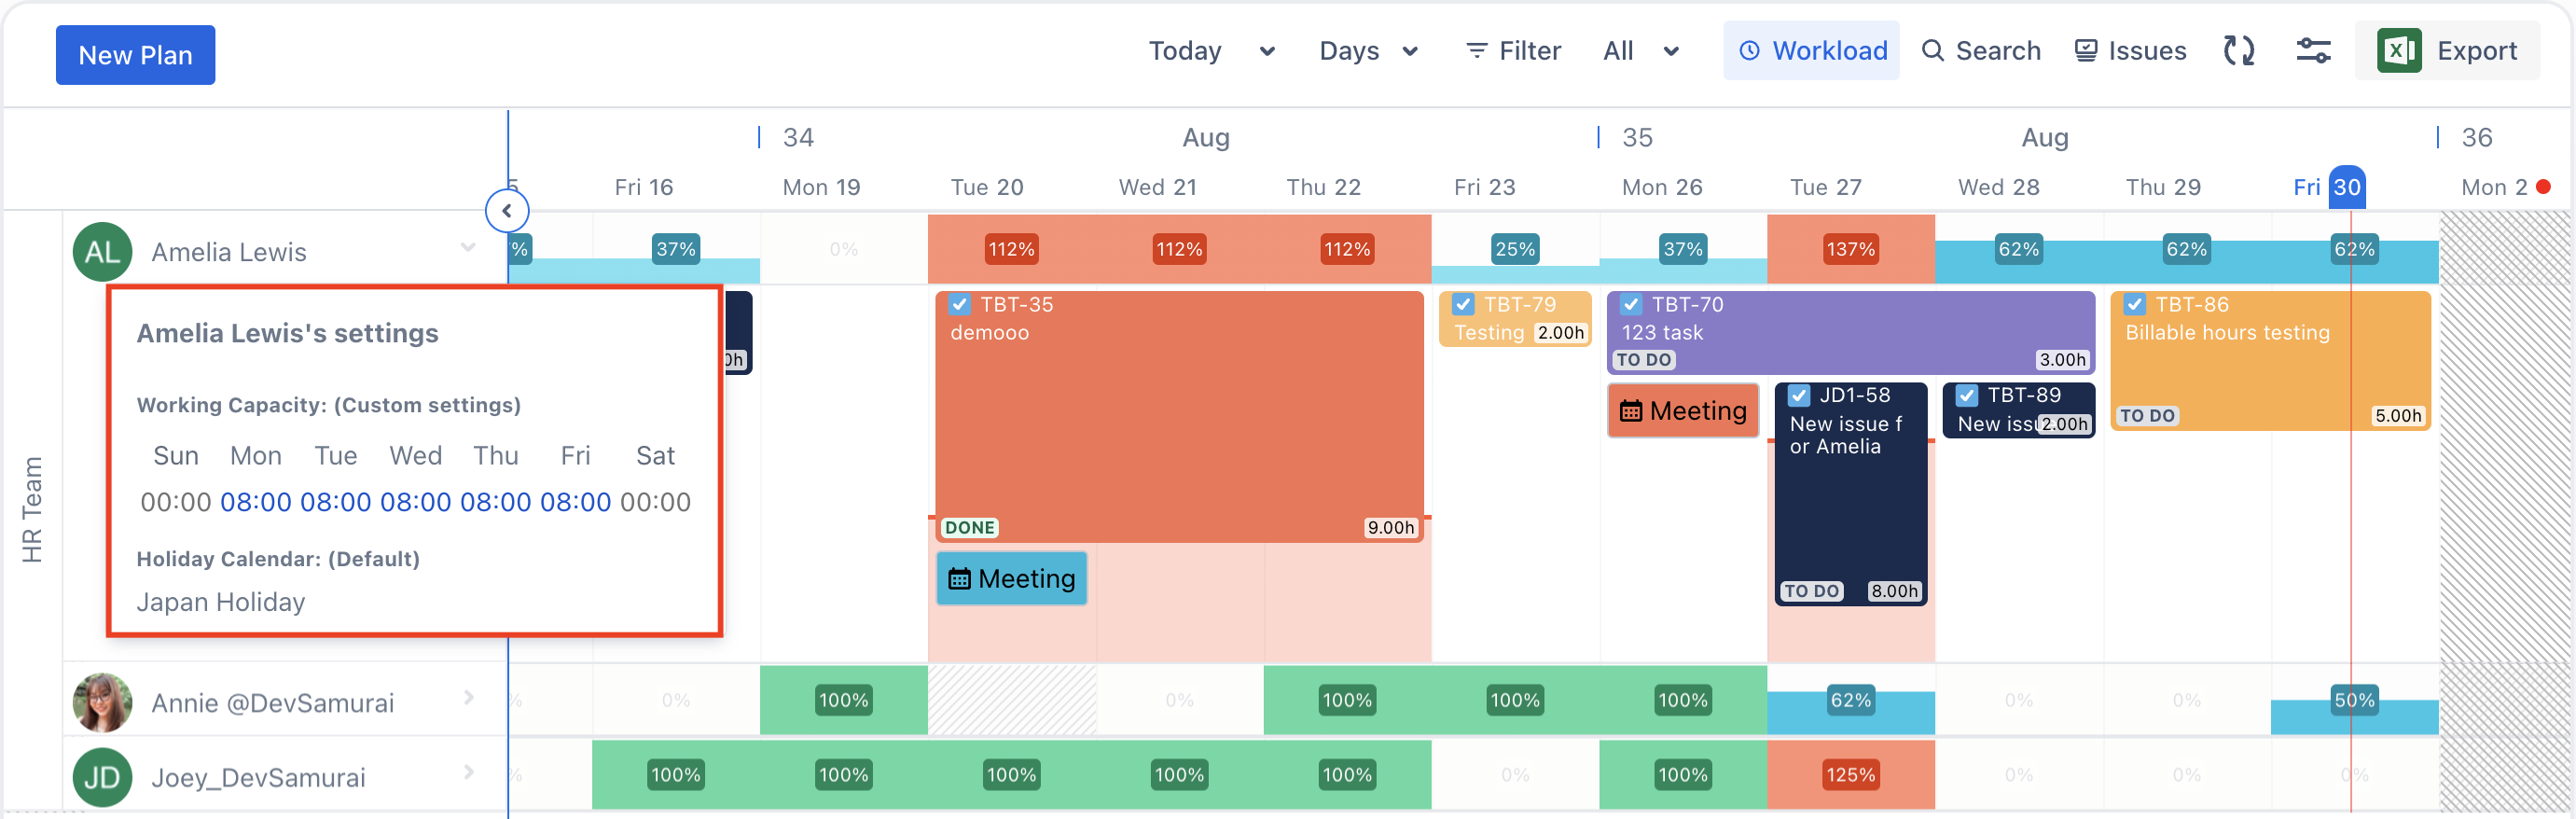Toggle the TBT-35 demooo checkbox

point(960,305)
